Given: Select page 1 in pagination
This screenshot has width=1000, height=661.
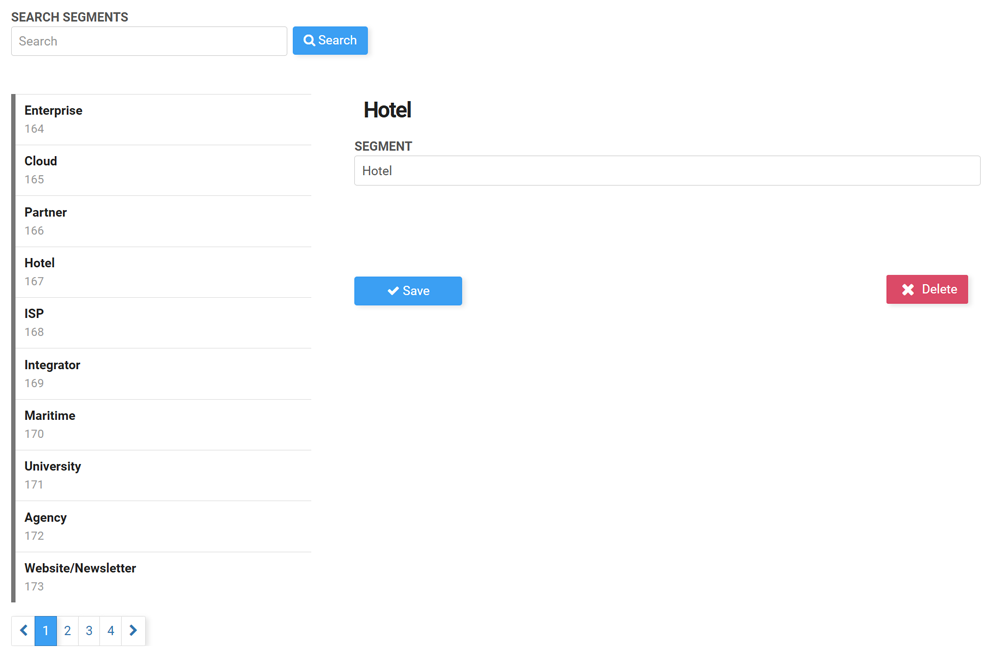Looking at the screenshot, I should click(x=46, y=631).
